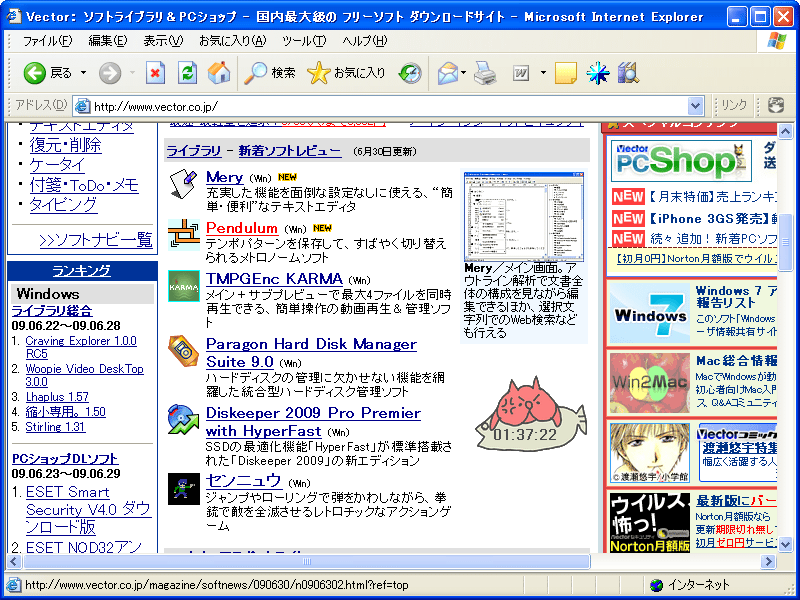
Task: Click the Vector PCShop banner
Action: coord(682,161)
